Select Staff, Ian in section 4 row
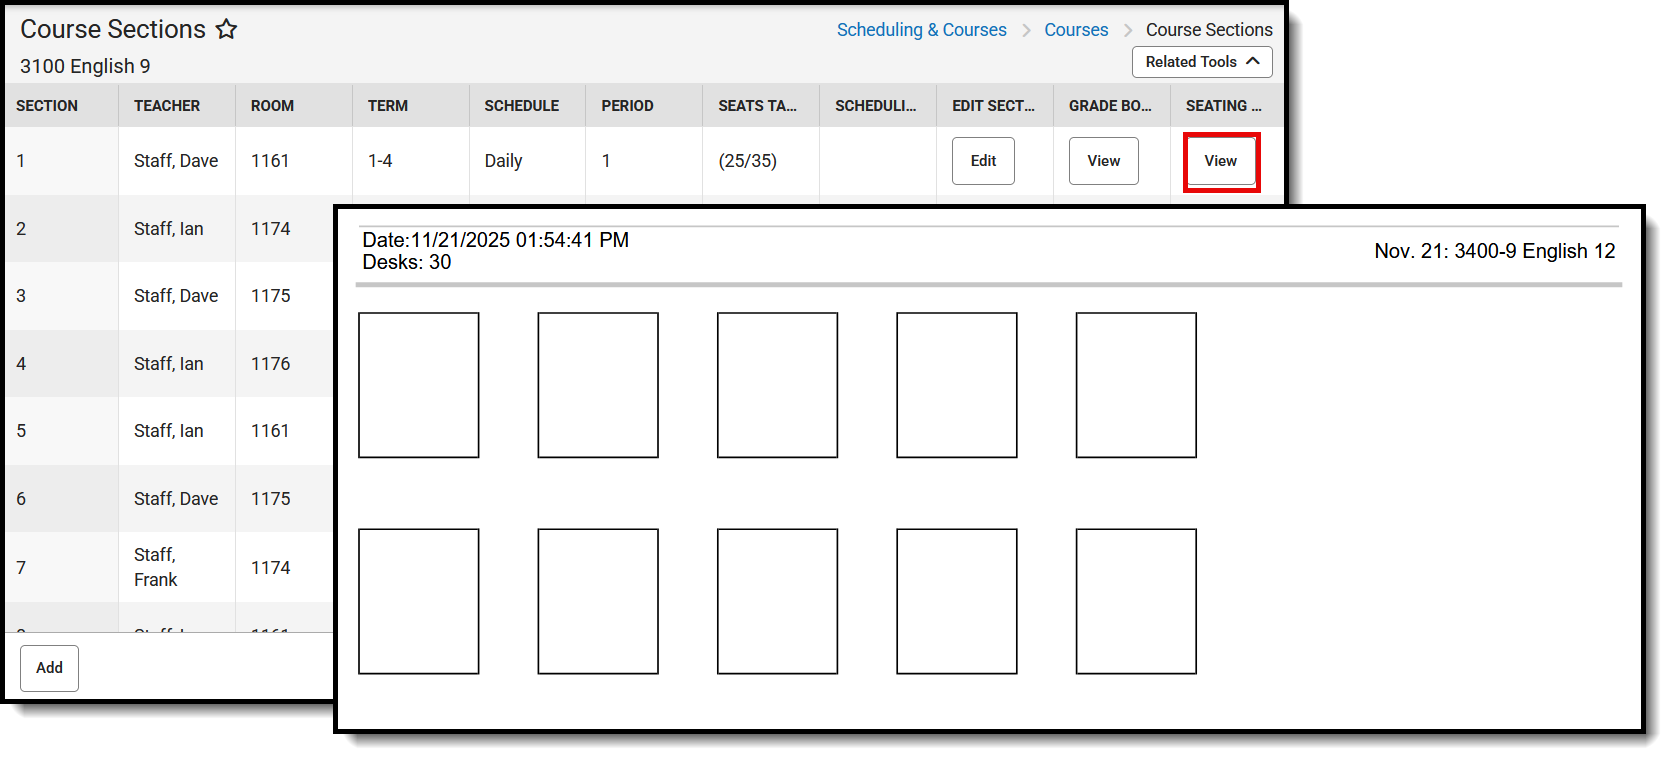The width and height of the screenshot is (1671, 759). click(x=169, y=364)
